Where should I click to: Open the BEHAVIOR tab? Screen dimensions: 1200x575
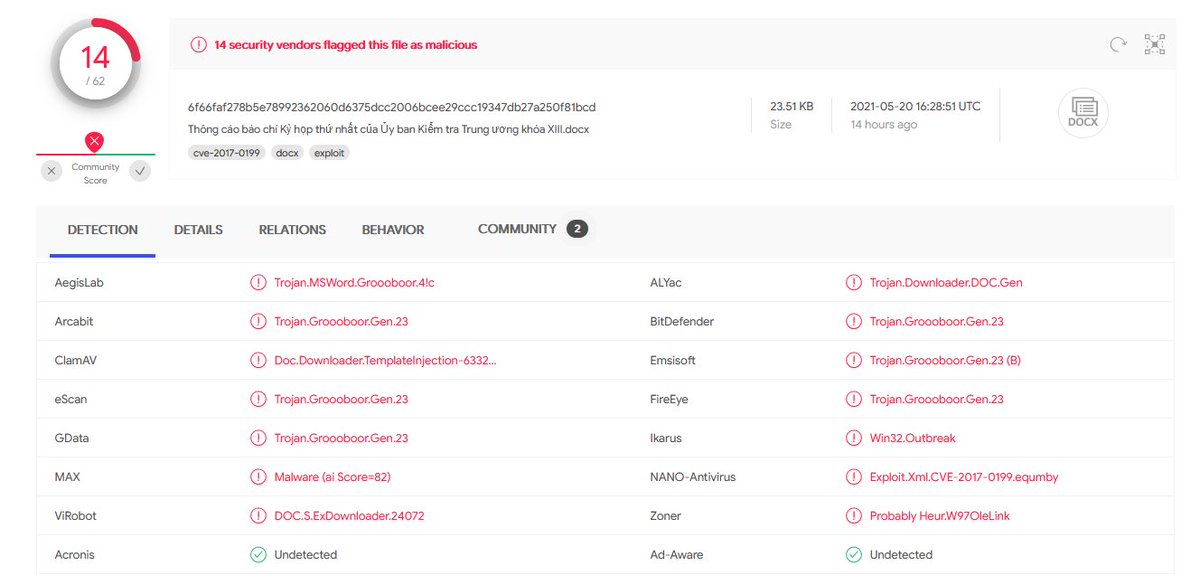393,230
